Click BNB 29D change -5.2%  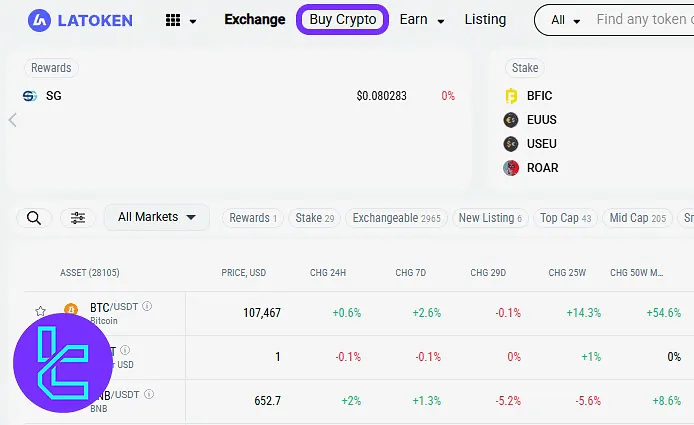[508, 401]
